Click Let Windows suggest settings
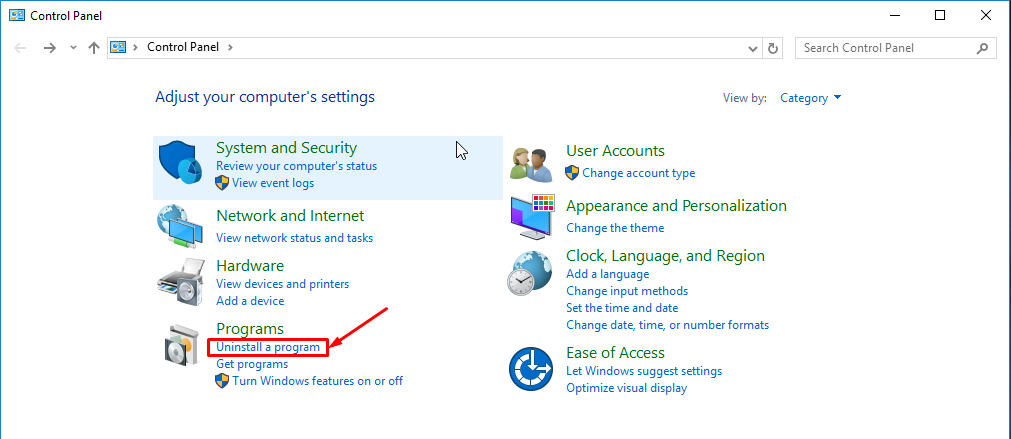 tap(644, 371)
